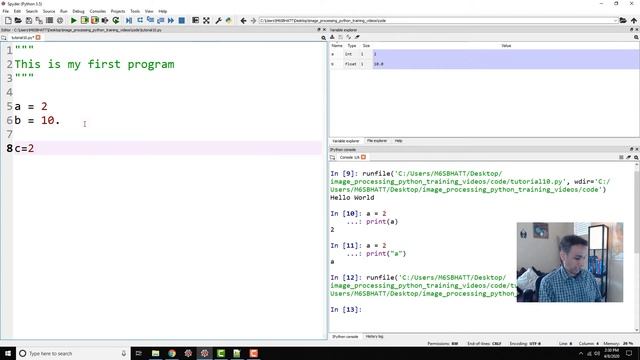Place cursor on line 8 c=2
This screenshot has height=360, width=640.
click(x=24, y=148)
